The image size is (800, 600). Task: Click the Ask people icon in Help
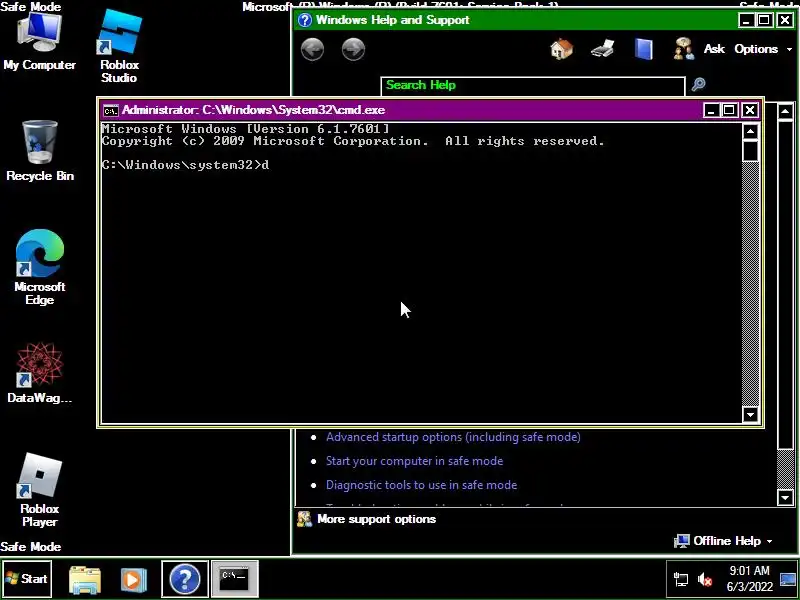684,49
